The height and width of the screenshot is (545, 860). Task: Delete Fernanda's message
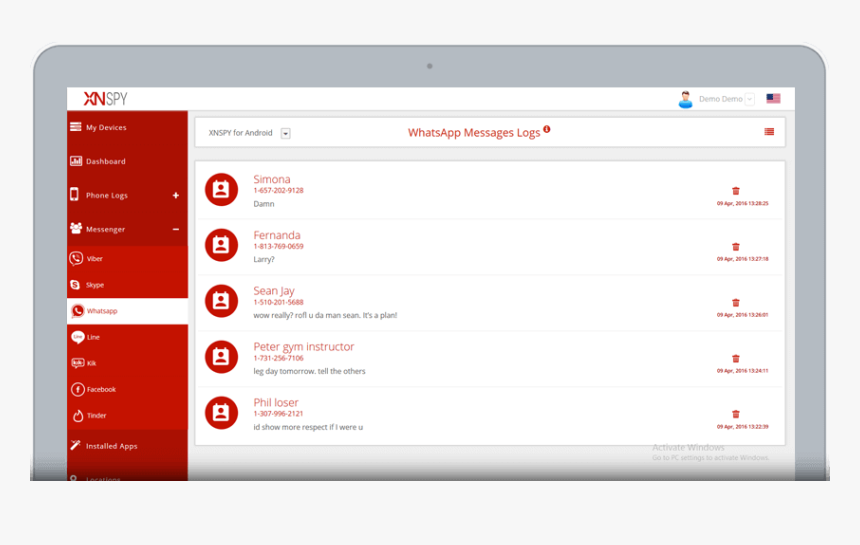(x=735, y=247)
